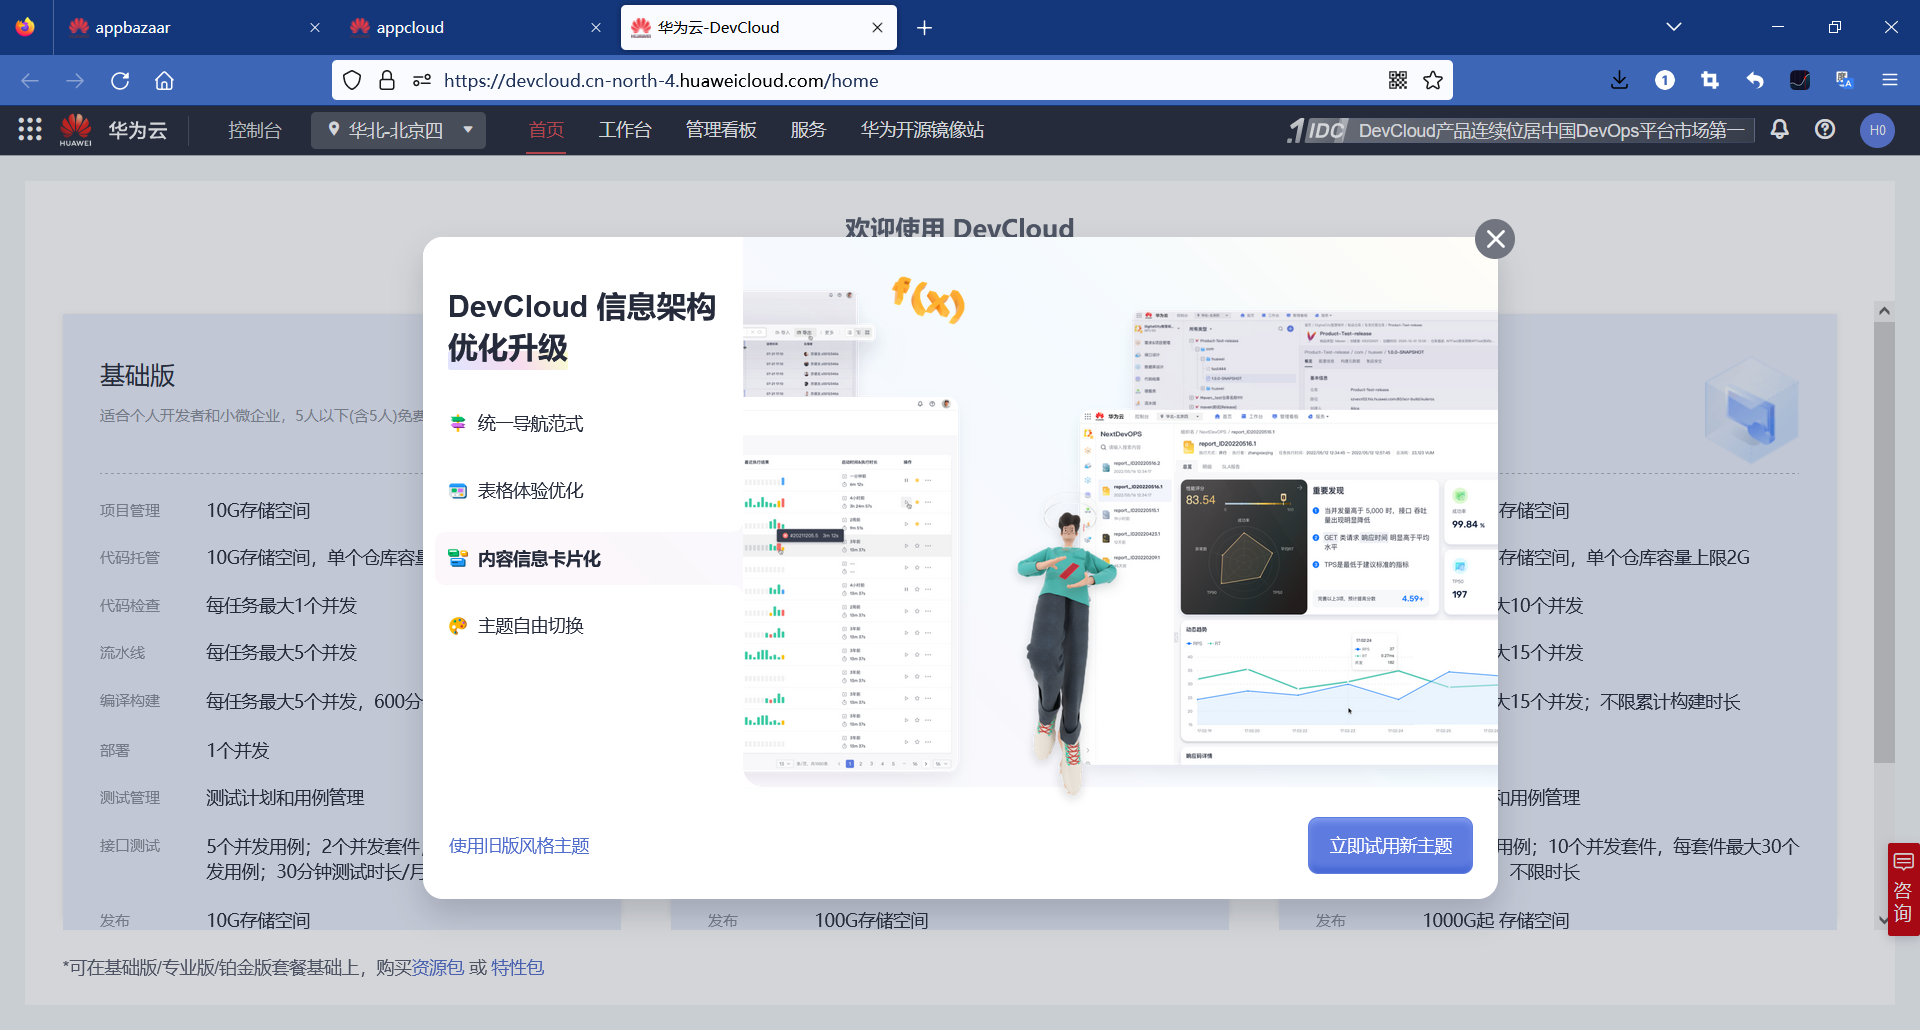
Task: Click the tracking protection shield icon
Action: [x=352, y=80]
